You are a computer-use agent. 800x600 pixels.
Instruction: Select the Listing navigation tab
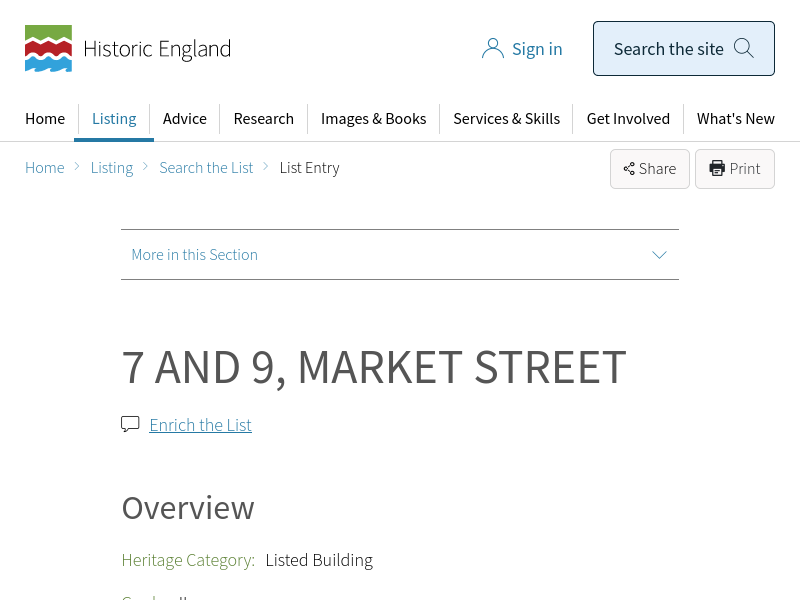tap(114, 119)
